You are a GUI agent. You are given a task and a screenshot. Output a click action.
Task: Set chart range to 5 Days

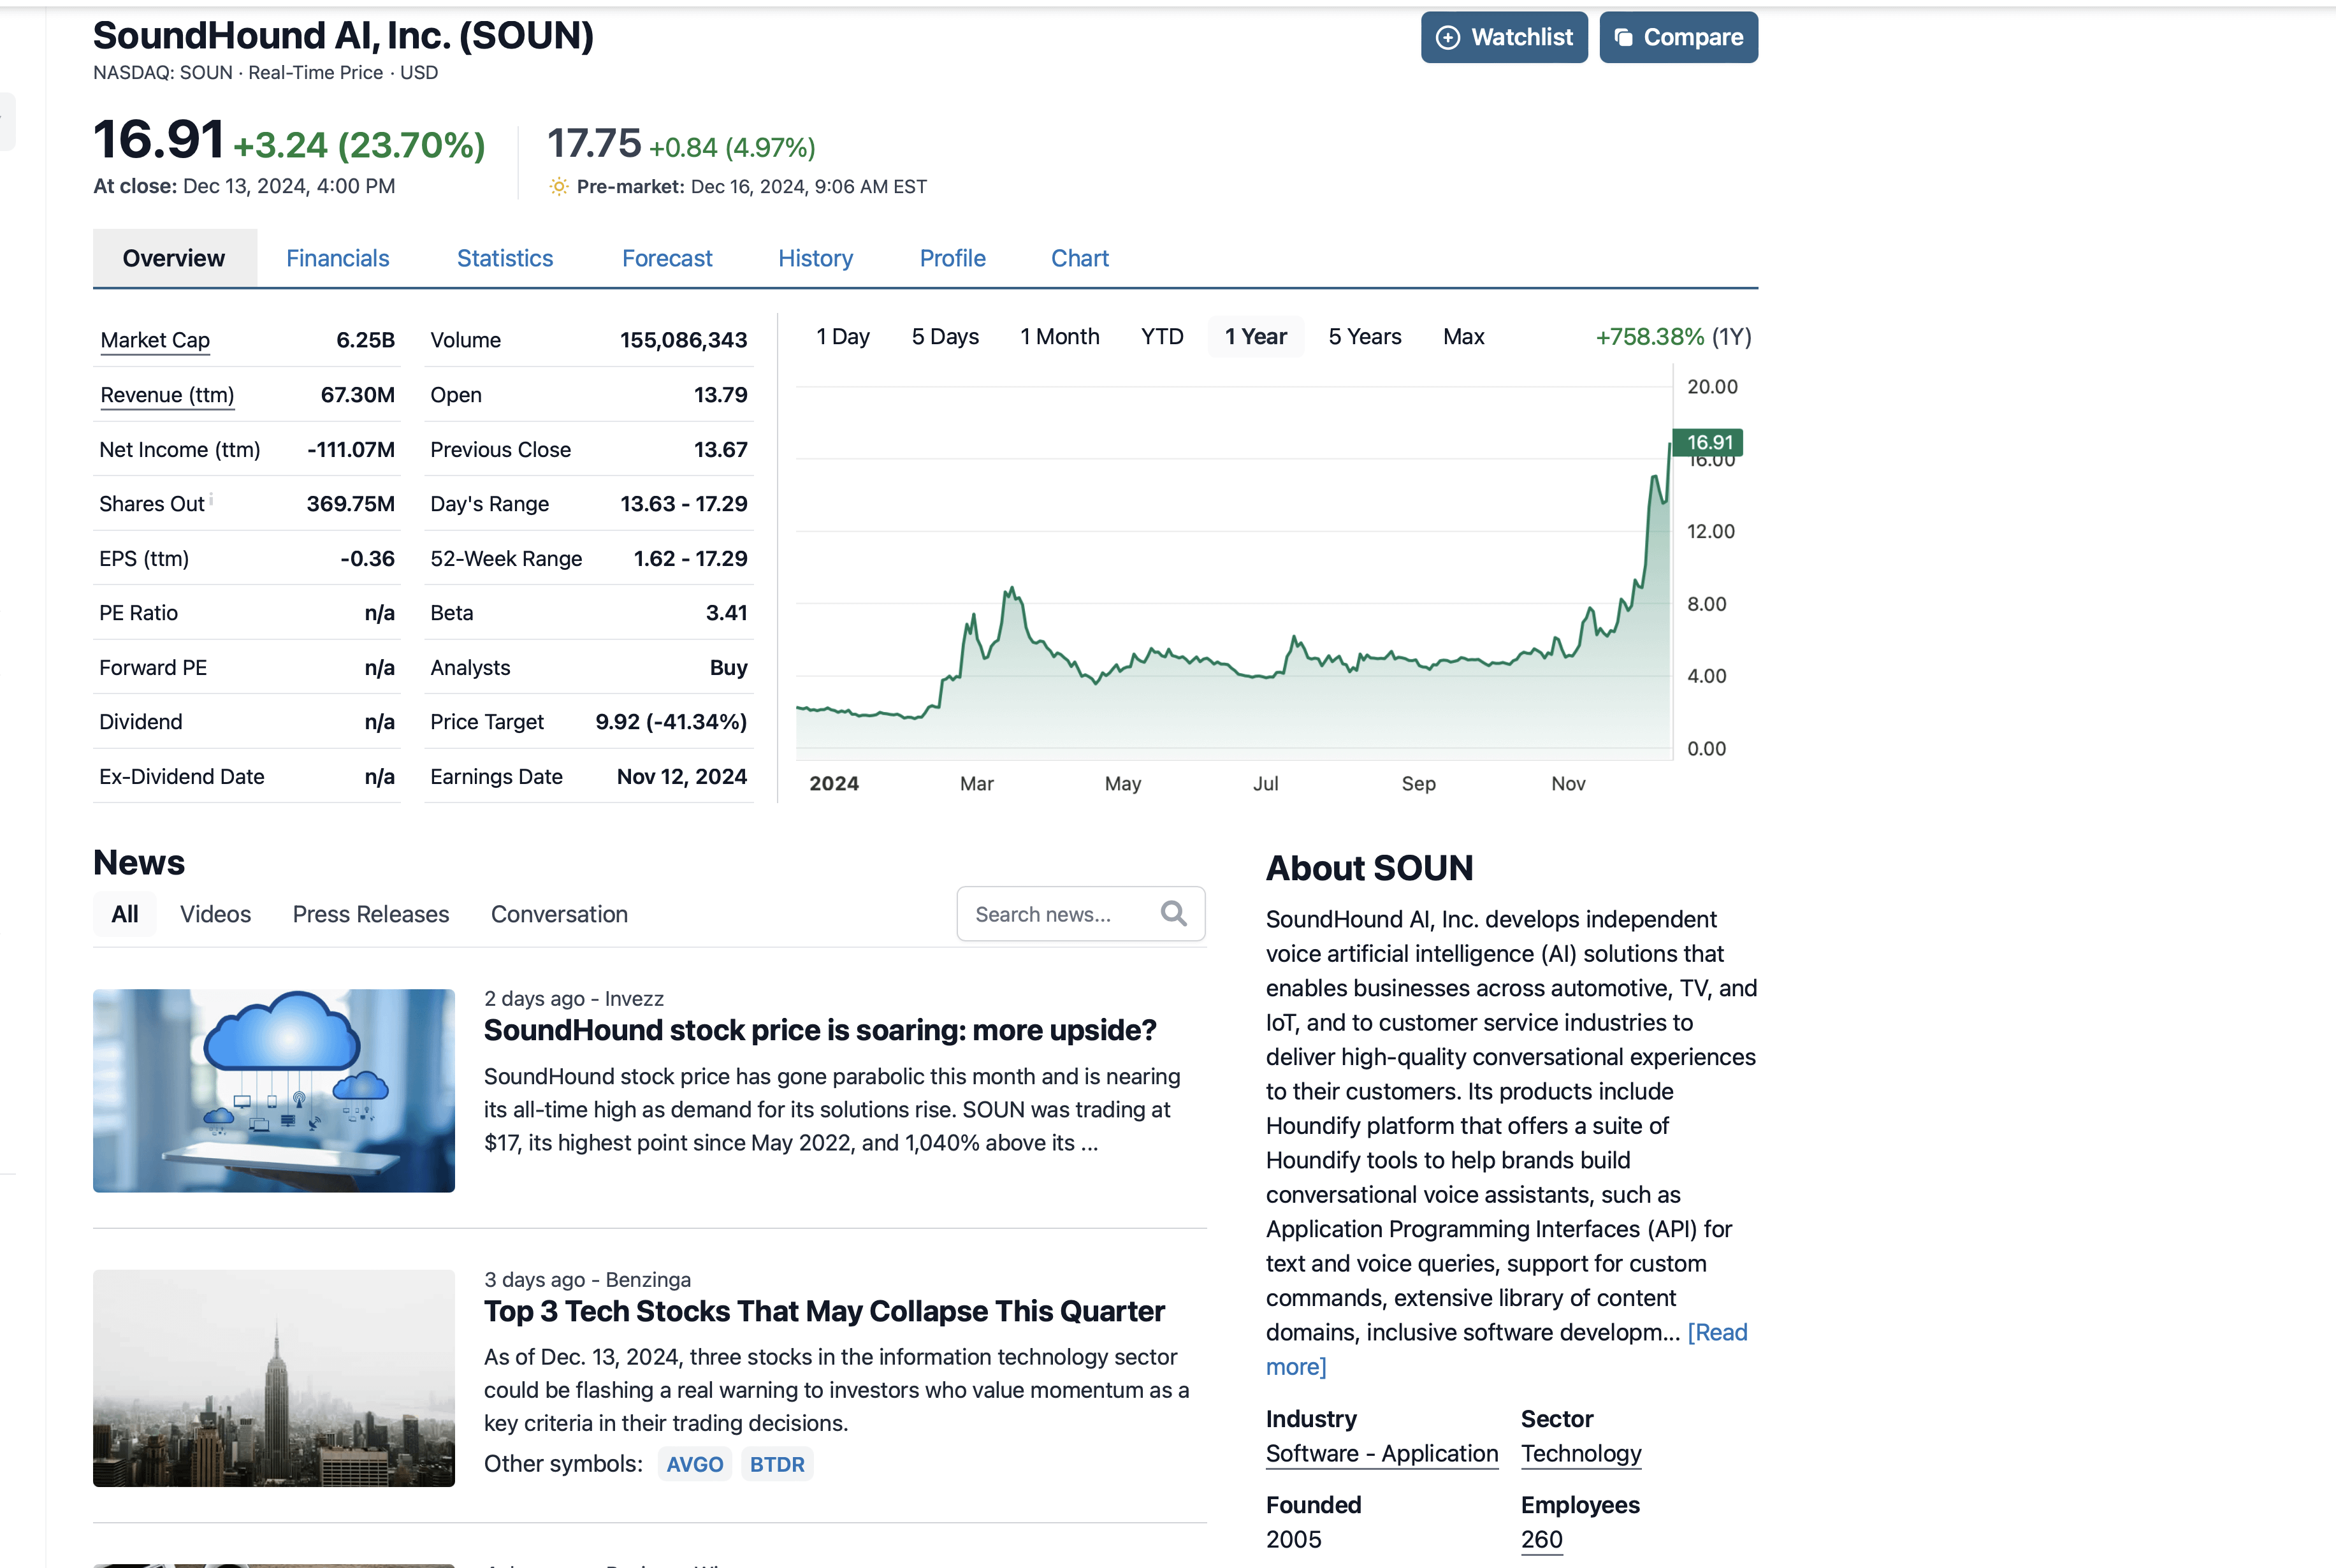[945, 336]
